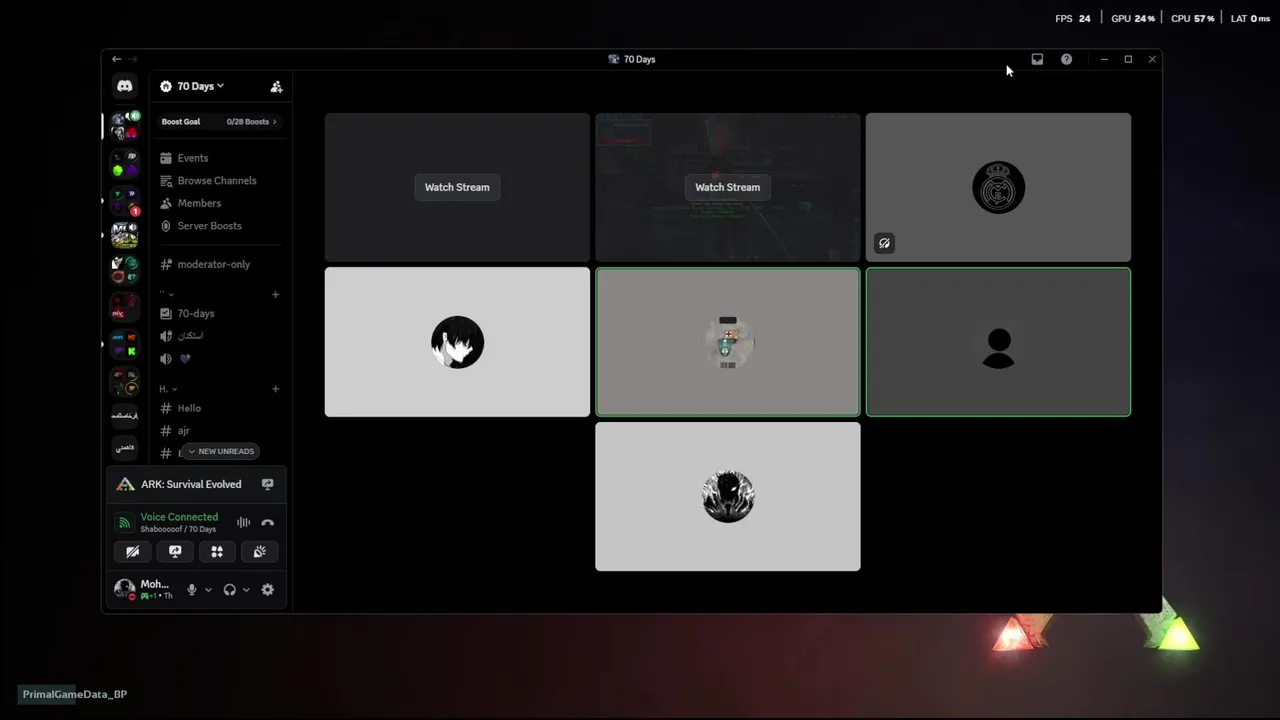The width and height of the screenshot is (1280, 720).
Task: Click PrimalGameData_BP label on desktop
Action: click(x=75, y=694)
